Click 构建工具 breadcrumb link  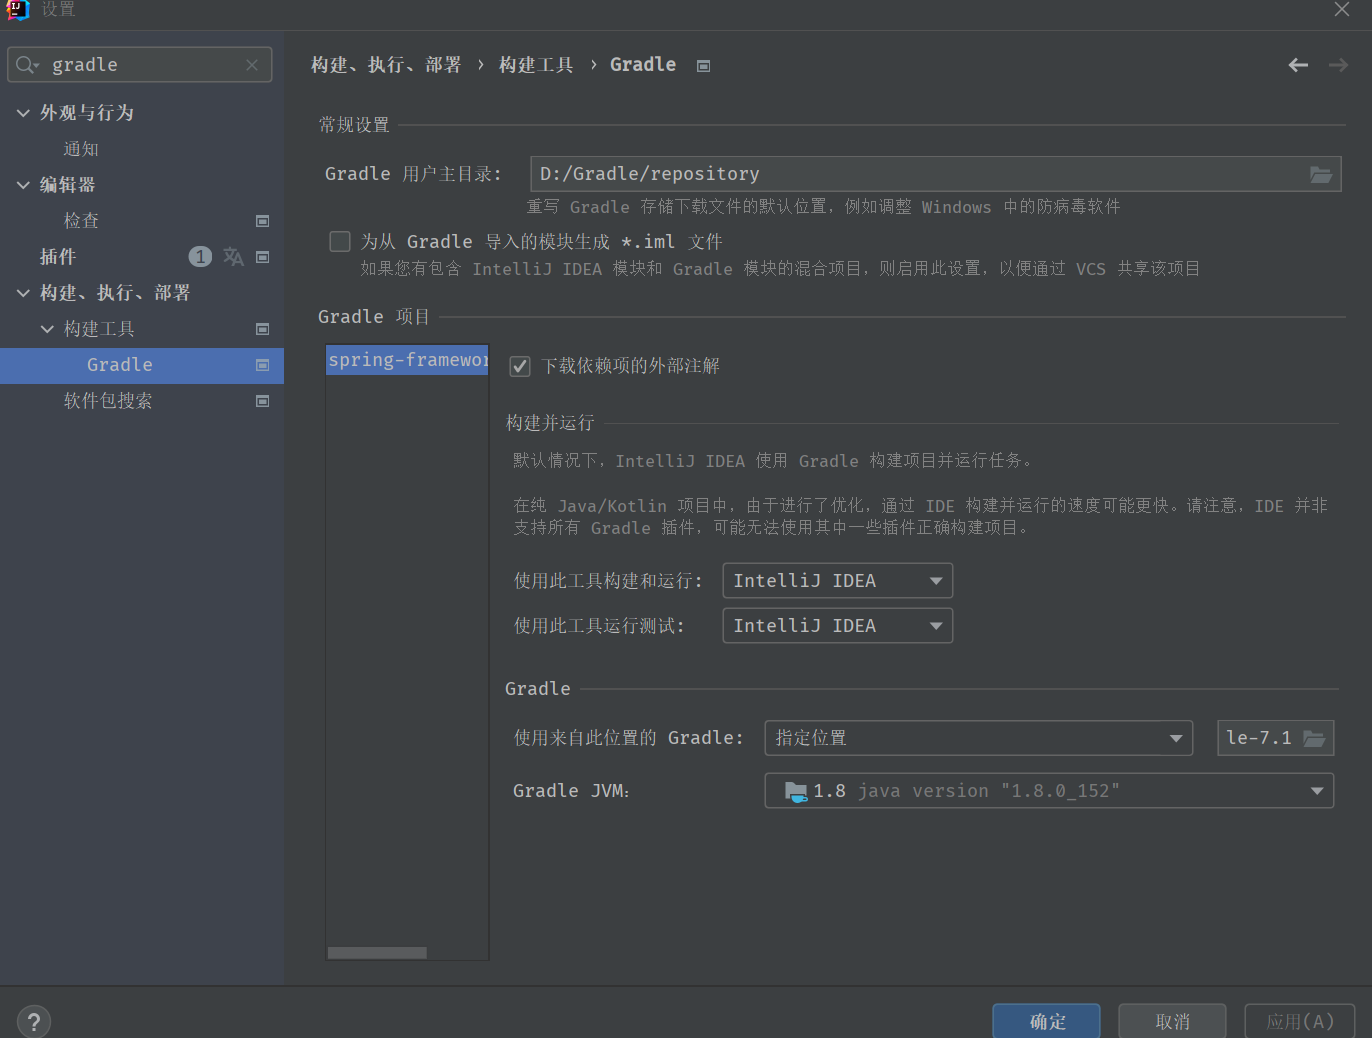click(536, 65)
